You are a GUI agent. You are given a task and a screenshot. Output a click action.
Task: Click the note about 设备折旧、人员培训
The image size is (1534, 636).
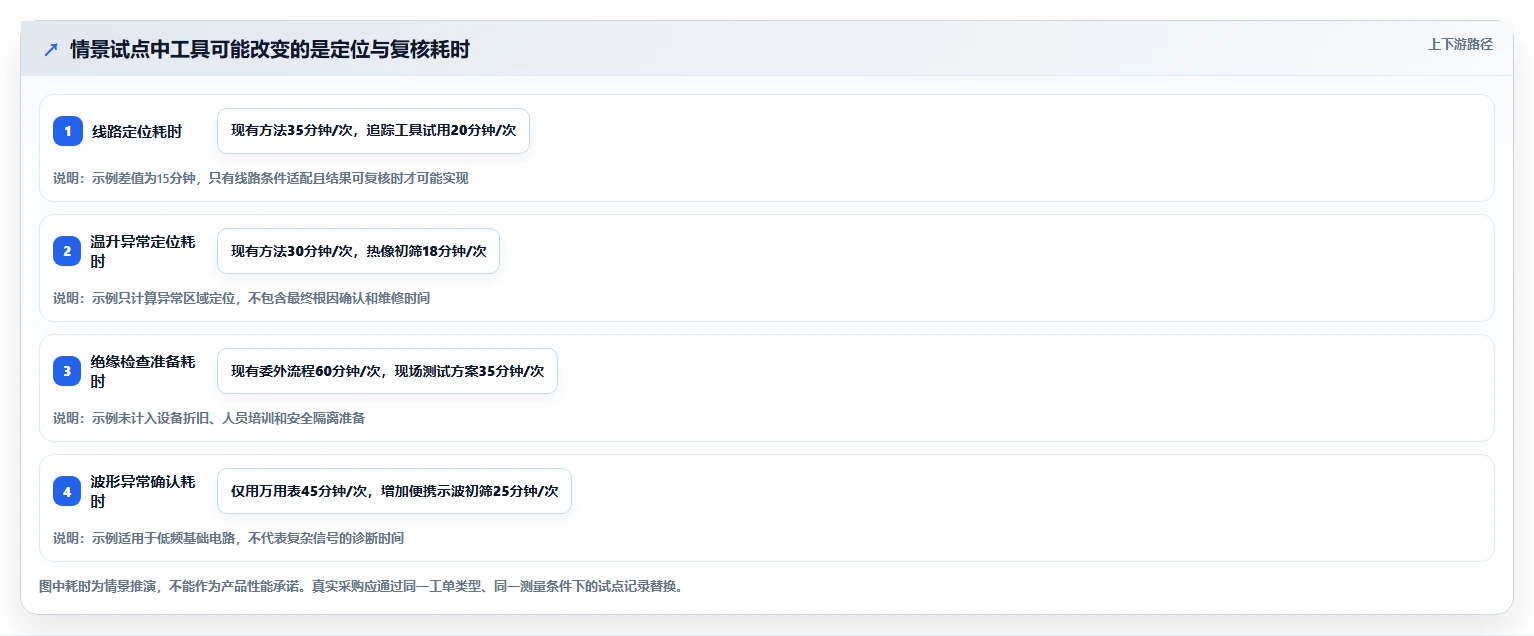click(209, 418)
